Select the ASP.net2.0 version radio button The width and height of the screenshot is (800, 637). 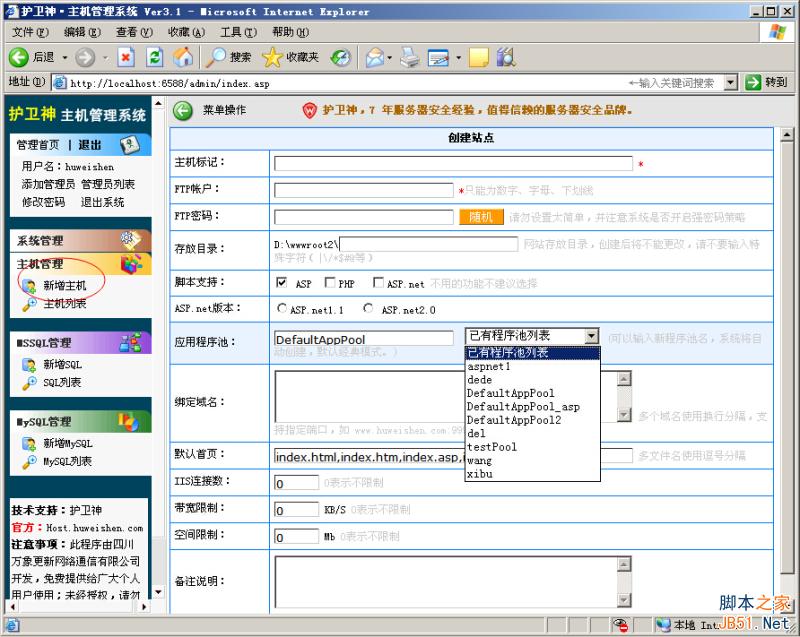point(369,309)
